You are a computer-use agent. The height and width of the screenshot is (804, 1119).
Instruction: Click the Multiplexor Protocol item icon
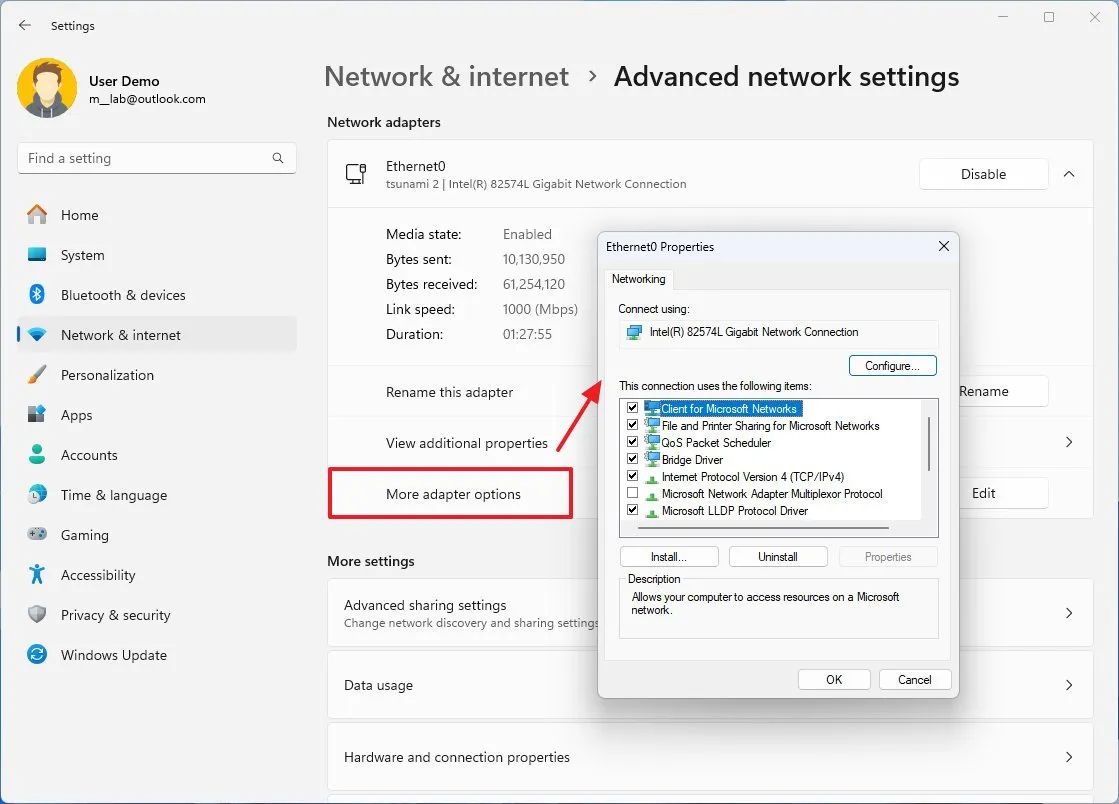(652, 494)
